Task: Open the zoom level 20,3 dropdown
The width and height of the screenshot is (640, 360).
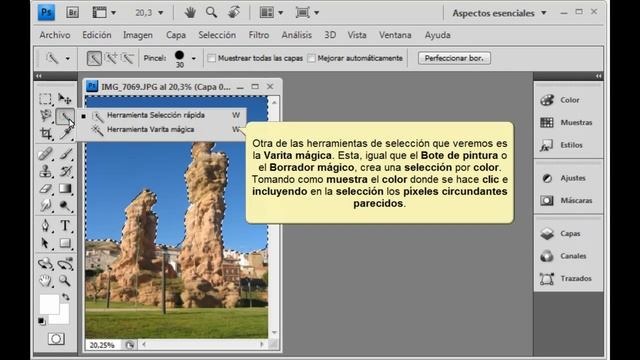Action: click(160, 13)
